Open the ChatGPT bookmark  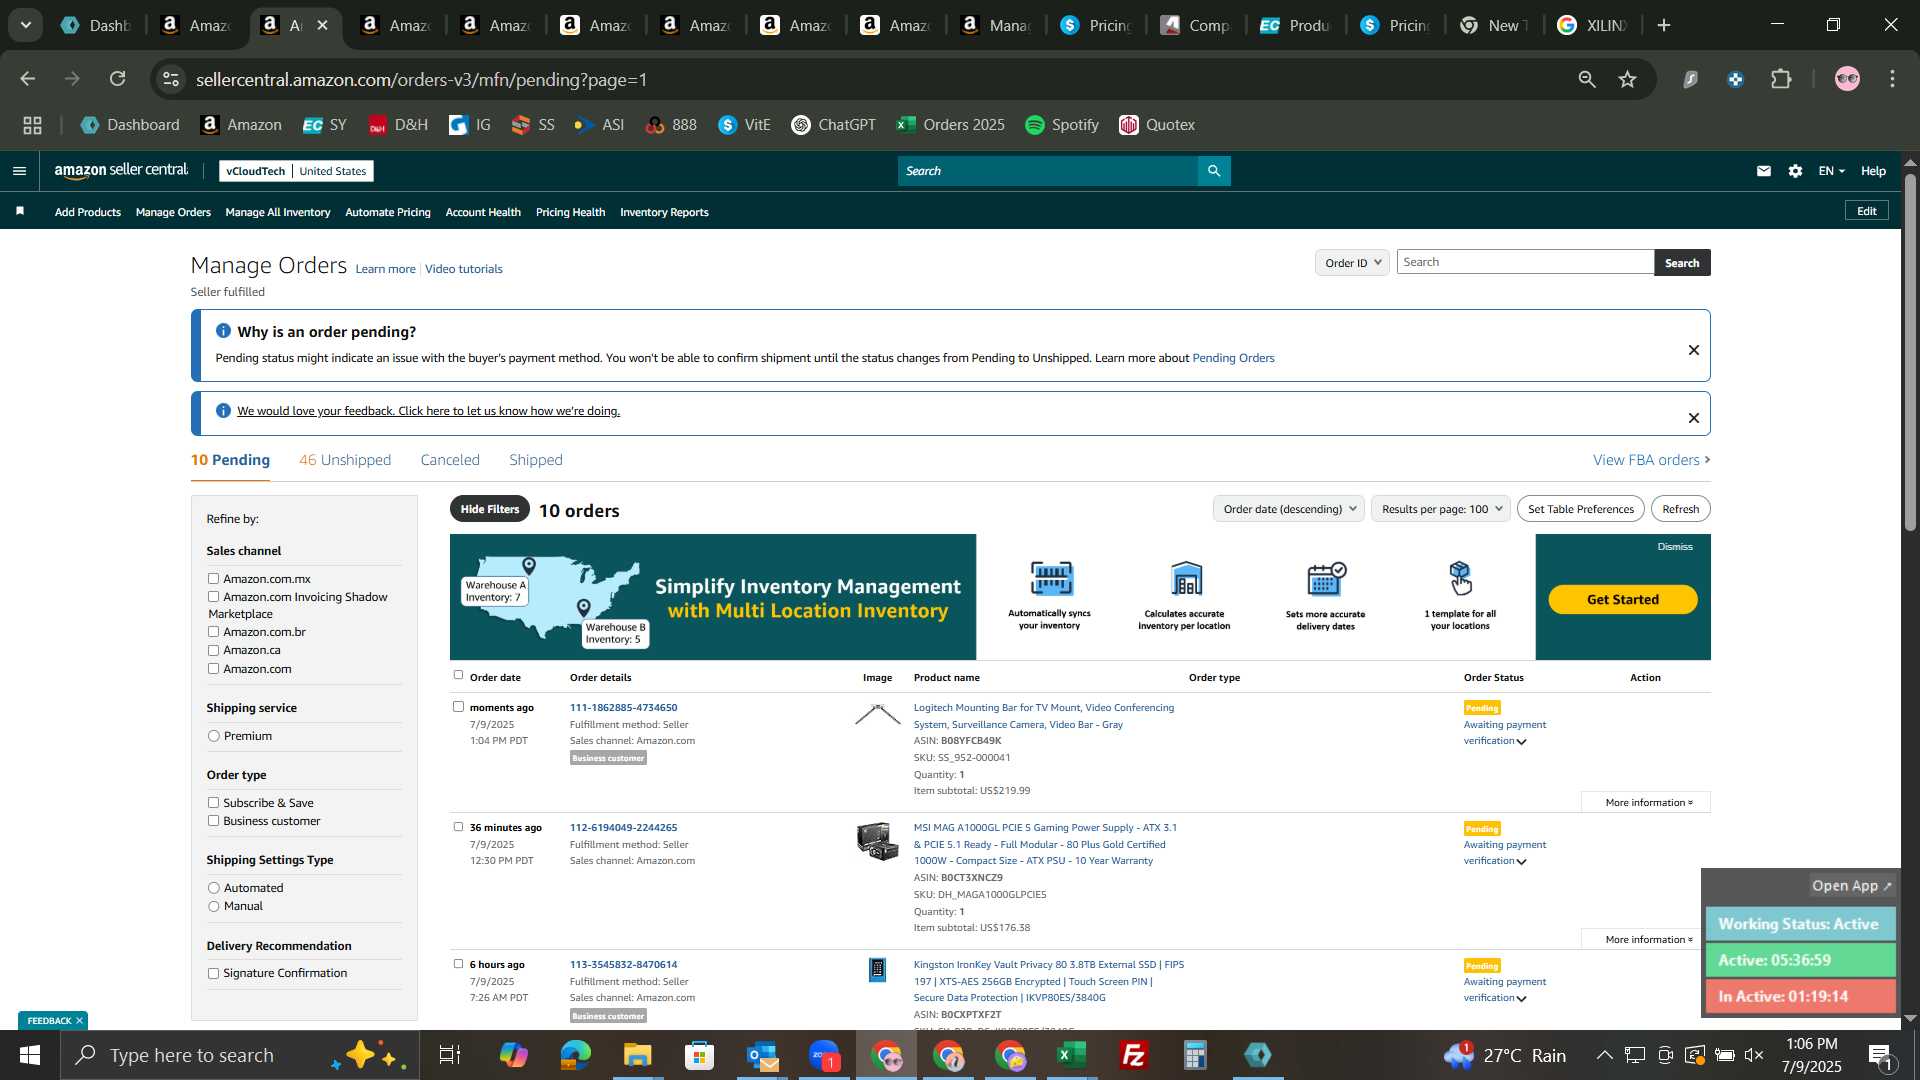pos(833,125)
